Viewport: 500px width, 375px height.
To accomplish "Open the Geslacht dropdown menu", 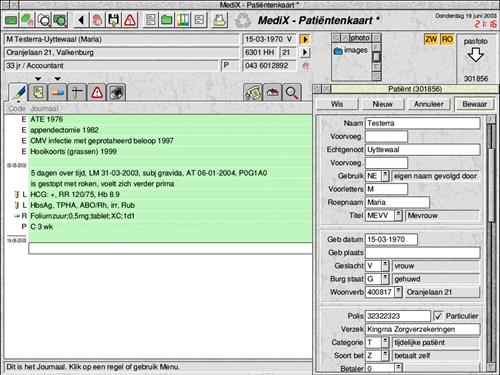I will click(x=385, y=266).
